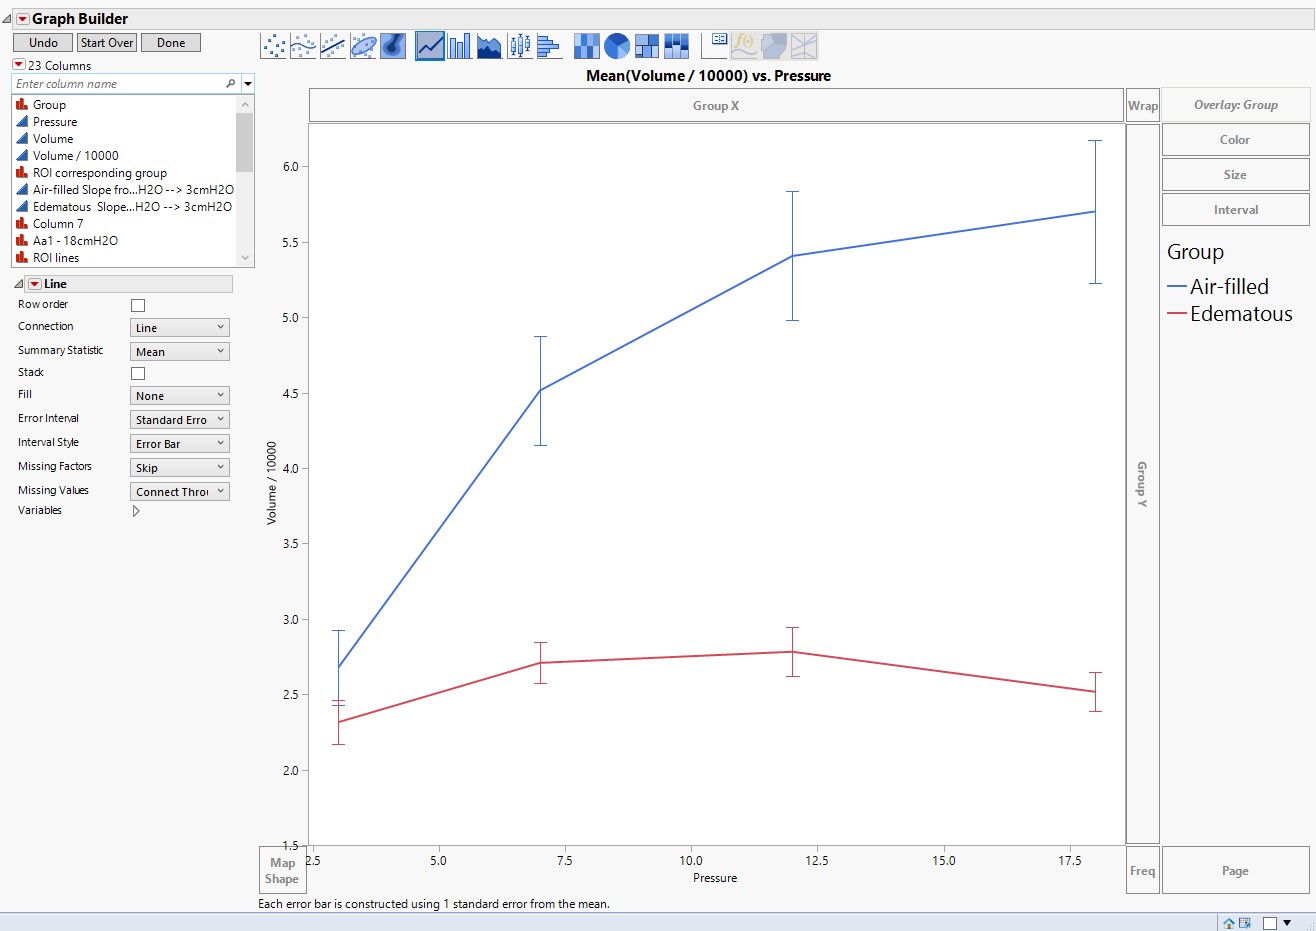Open search options magnifier in column filter

click(231, 84)
